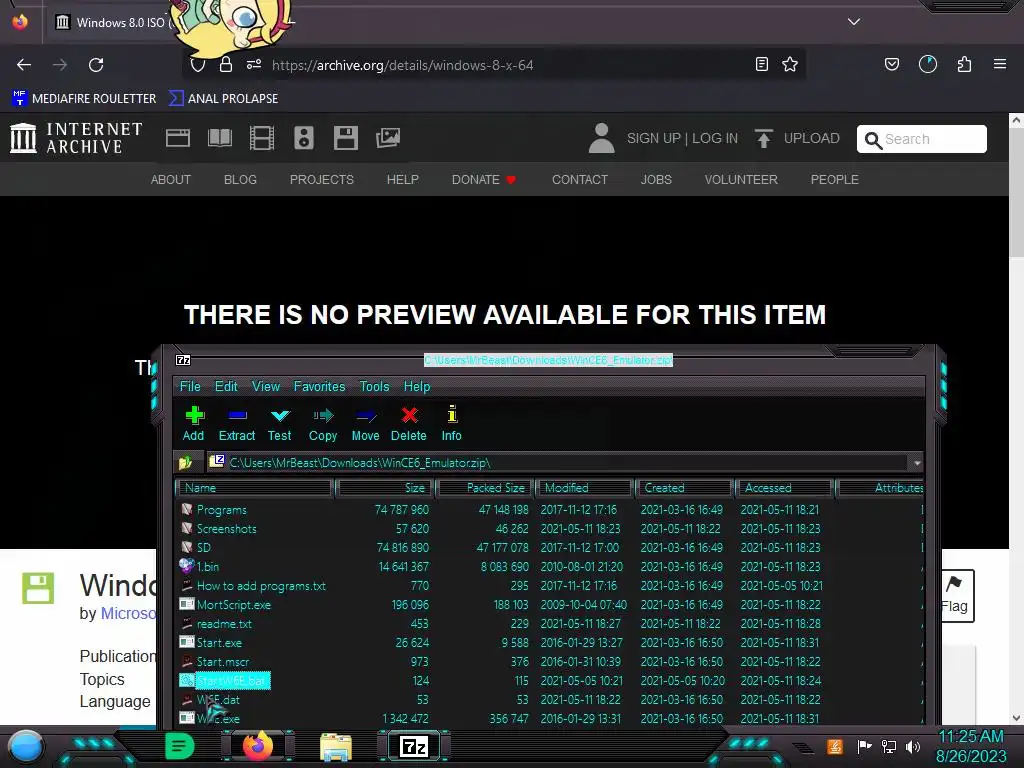Go back in Firefox browser
Screen dimensions: 1024x768
24,65
